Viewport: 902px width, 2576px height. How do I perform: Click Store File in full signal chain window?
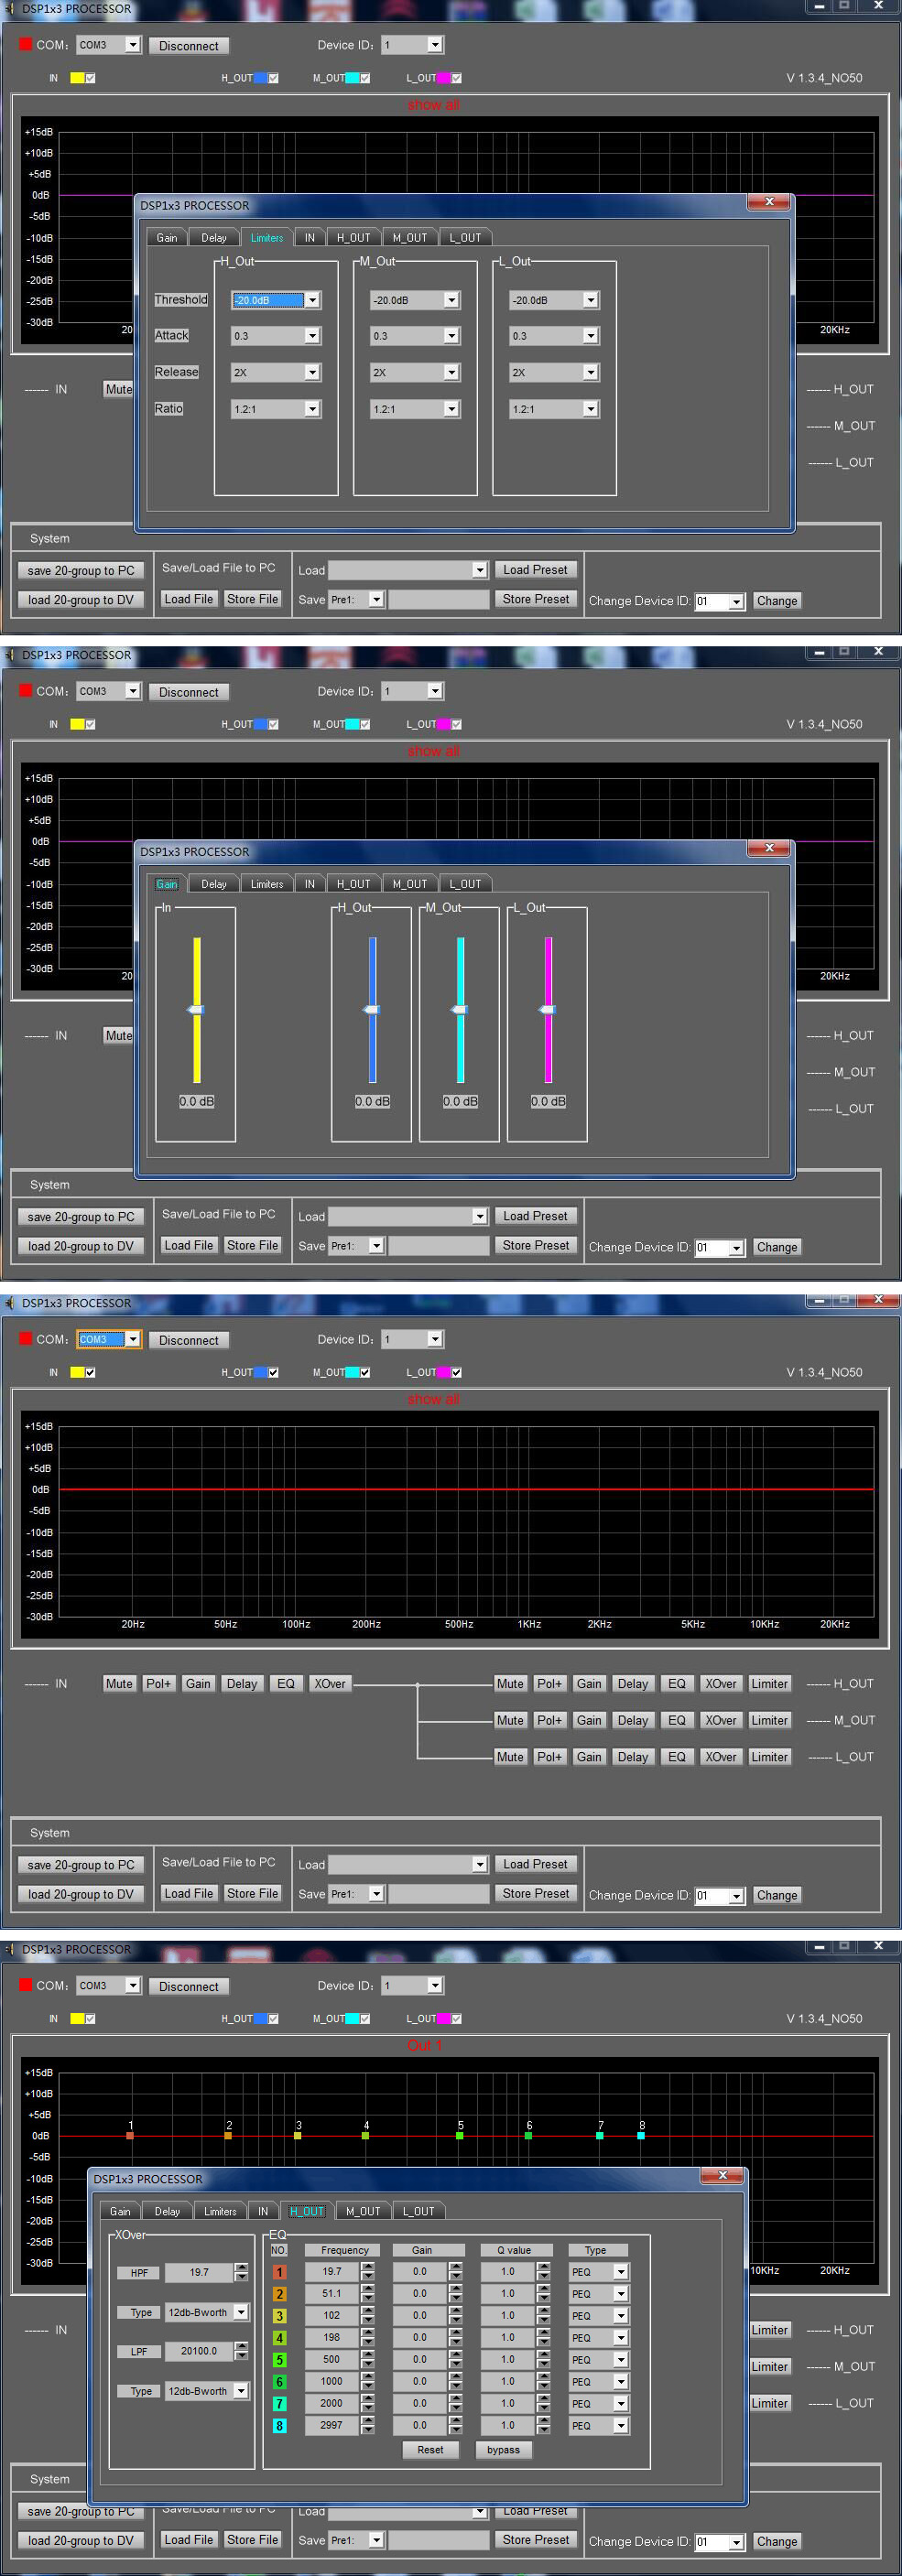click(252, 1893)
